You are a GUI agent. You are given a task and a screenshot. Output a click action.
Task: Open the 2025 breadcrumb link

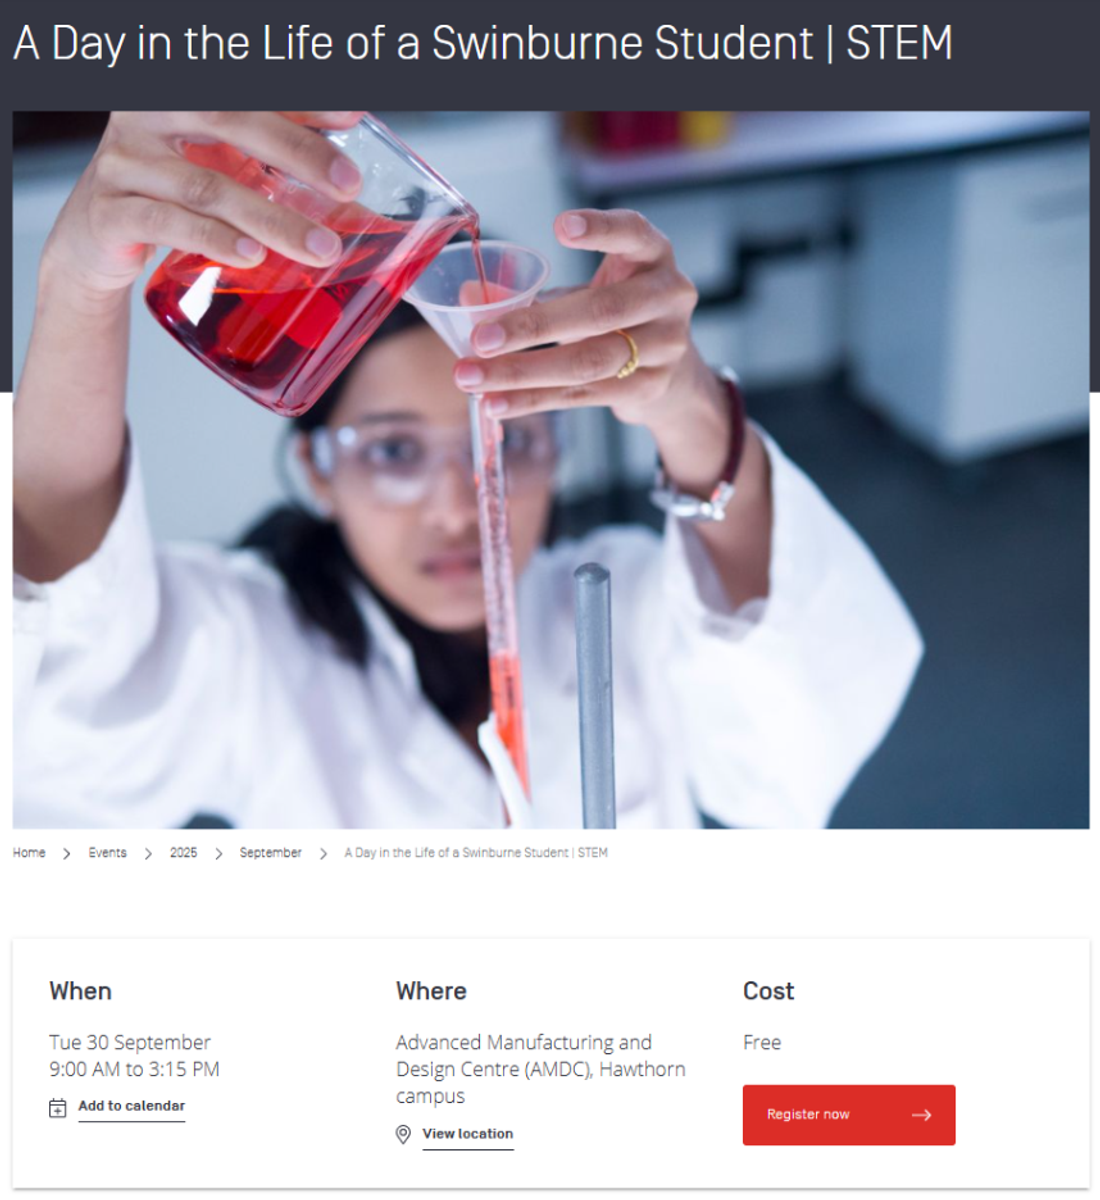tap(183, 853)
